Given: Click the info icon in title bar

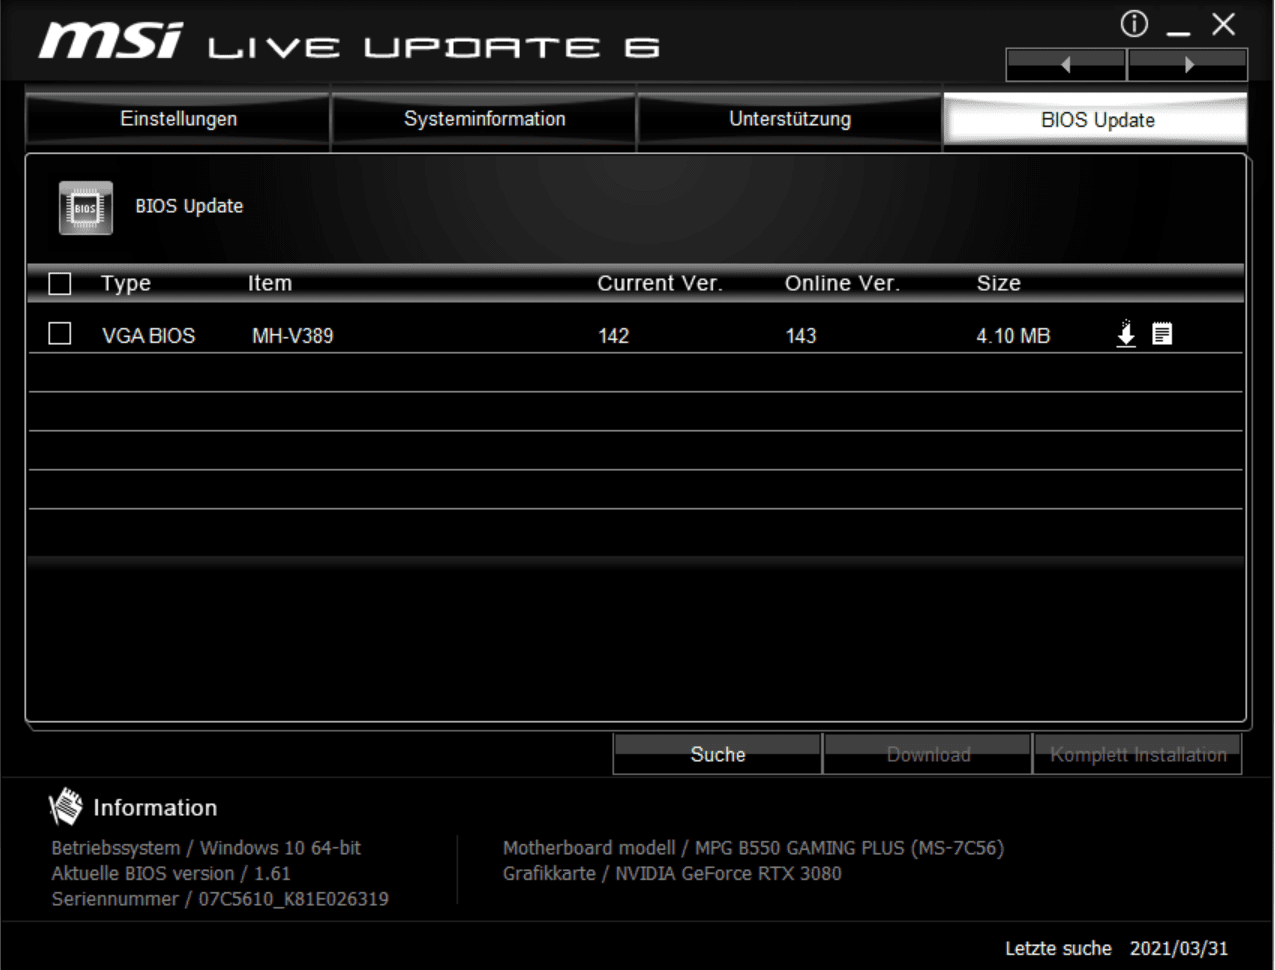Looking at the screenshot, I should [1134, 23].
